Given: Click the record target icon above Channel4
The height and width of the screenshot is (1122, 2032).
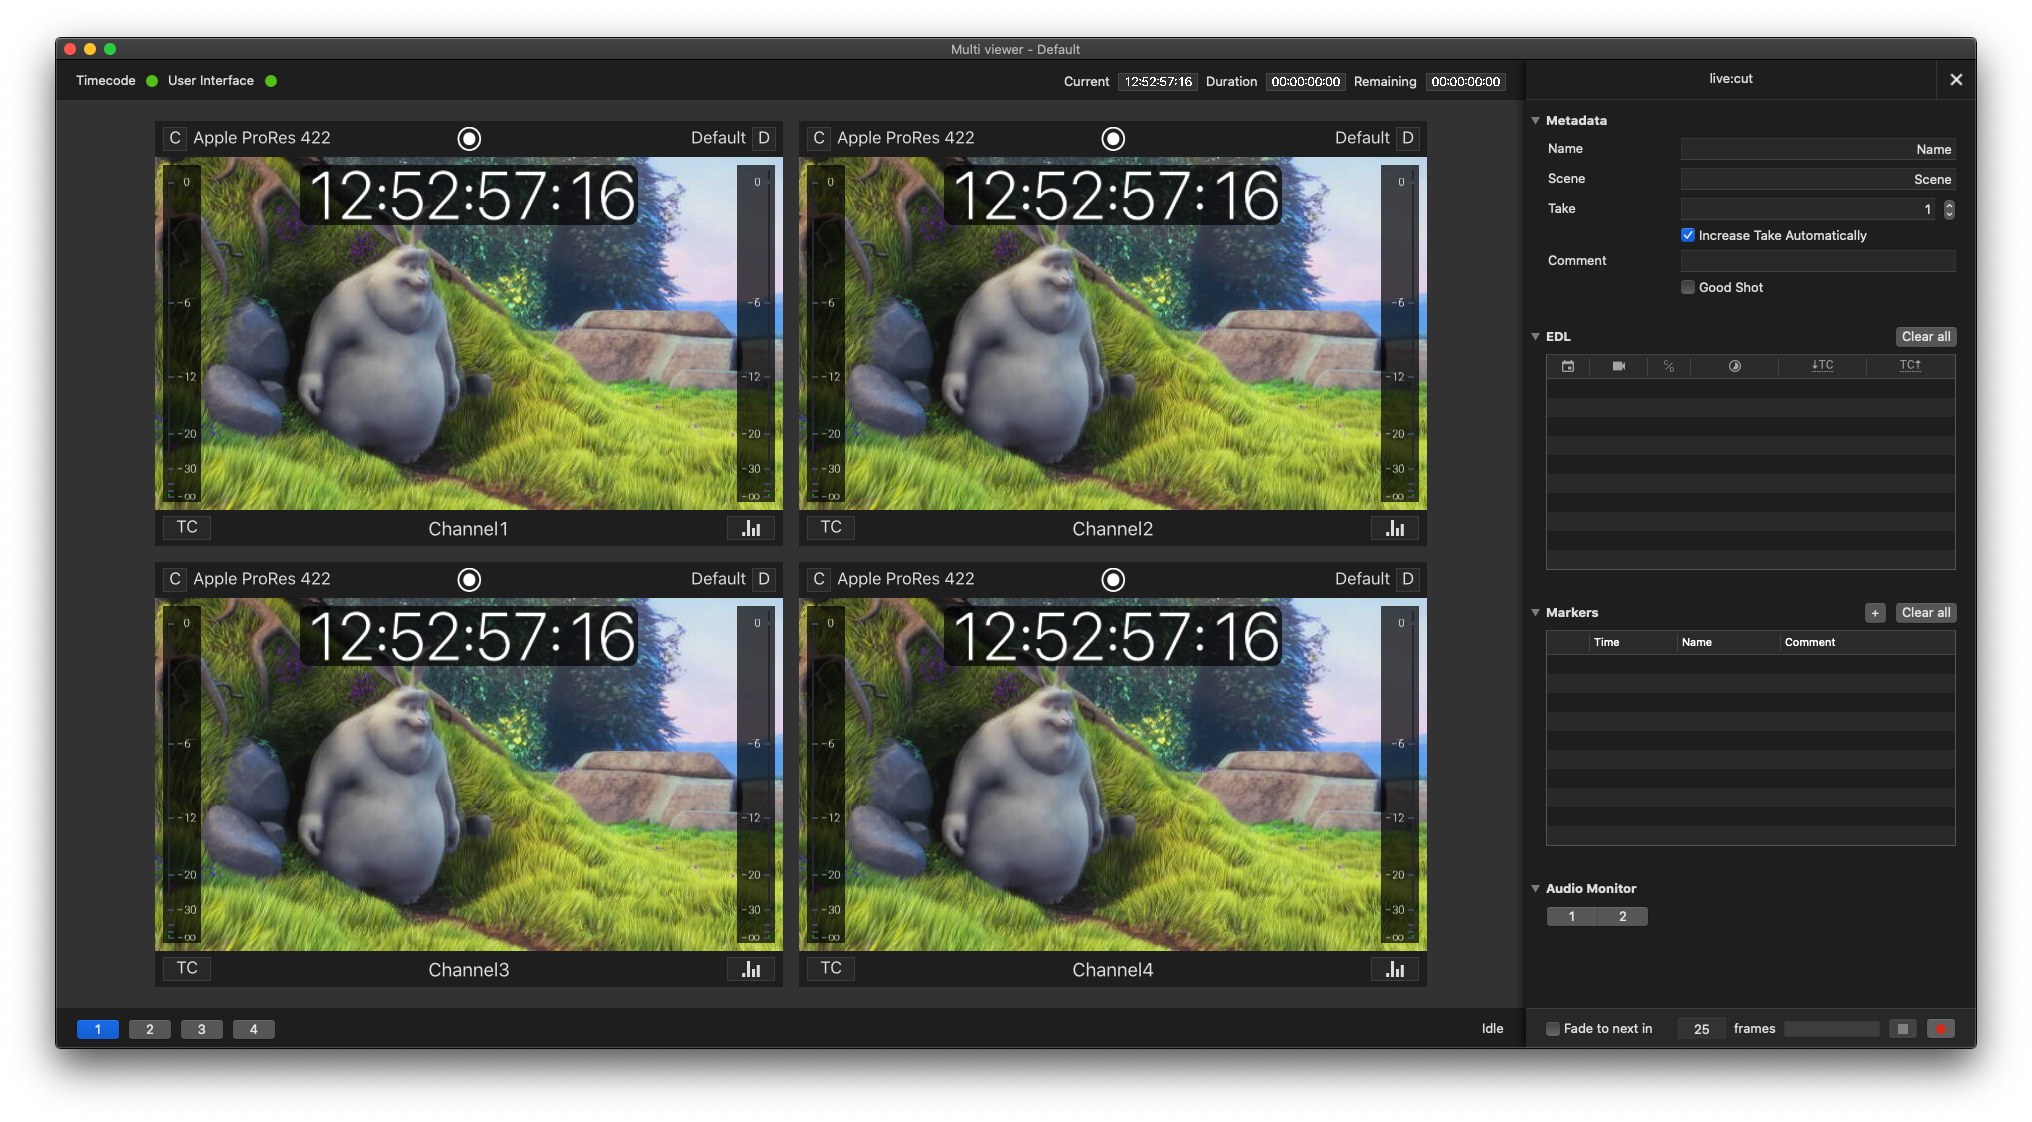Looking at the screenshot, I should pos(1113,580).
